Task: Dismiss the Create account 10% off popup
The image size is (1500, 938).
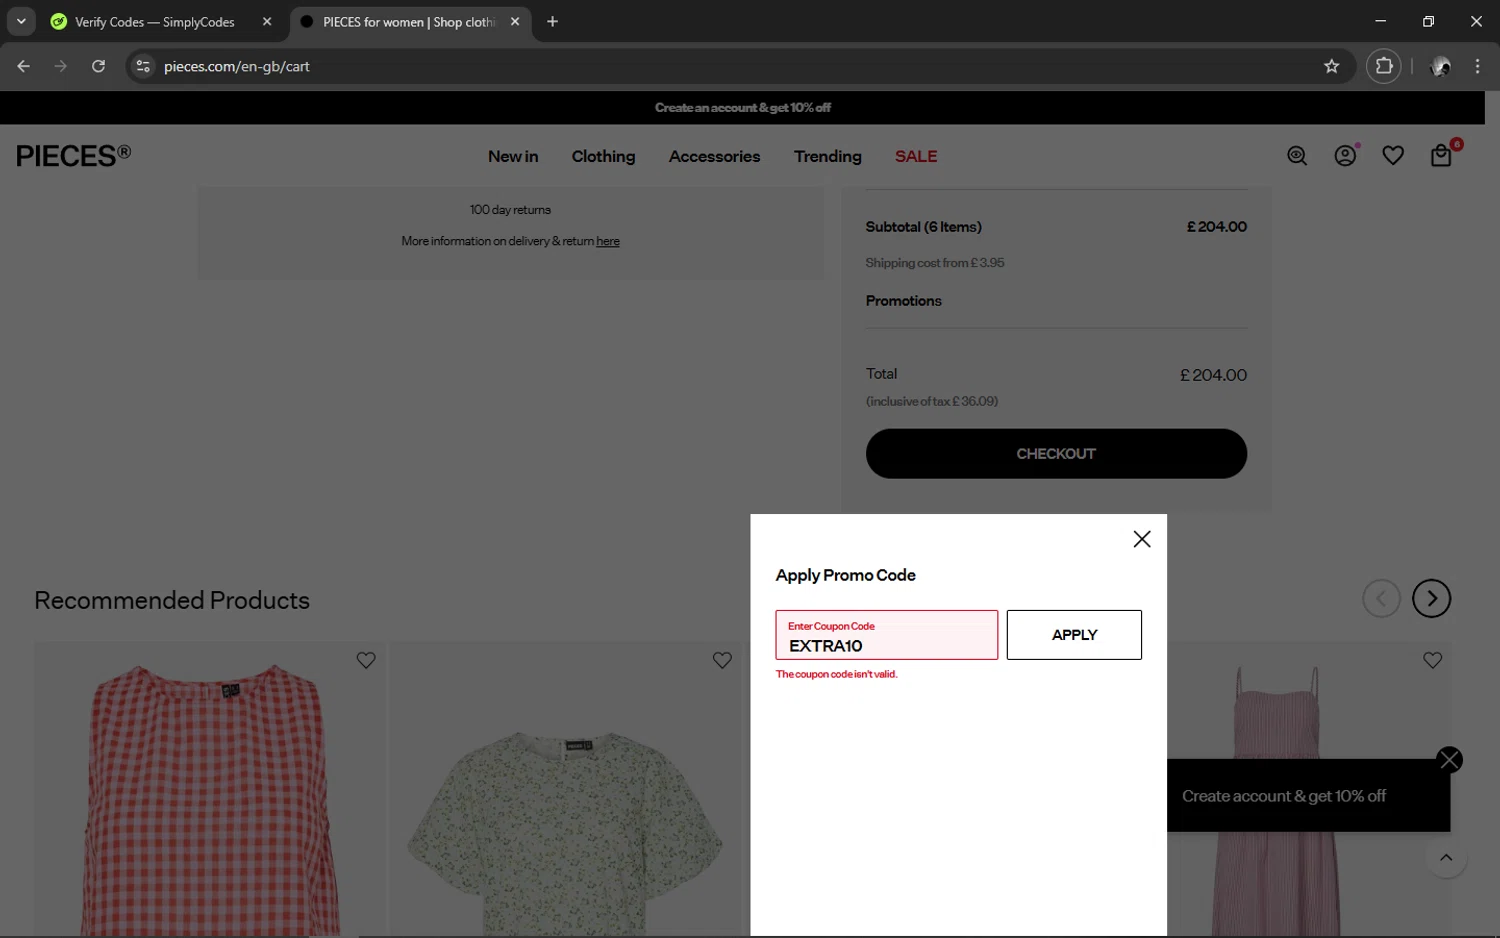Action: click(1449, 760)
